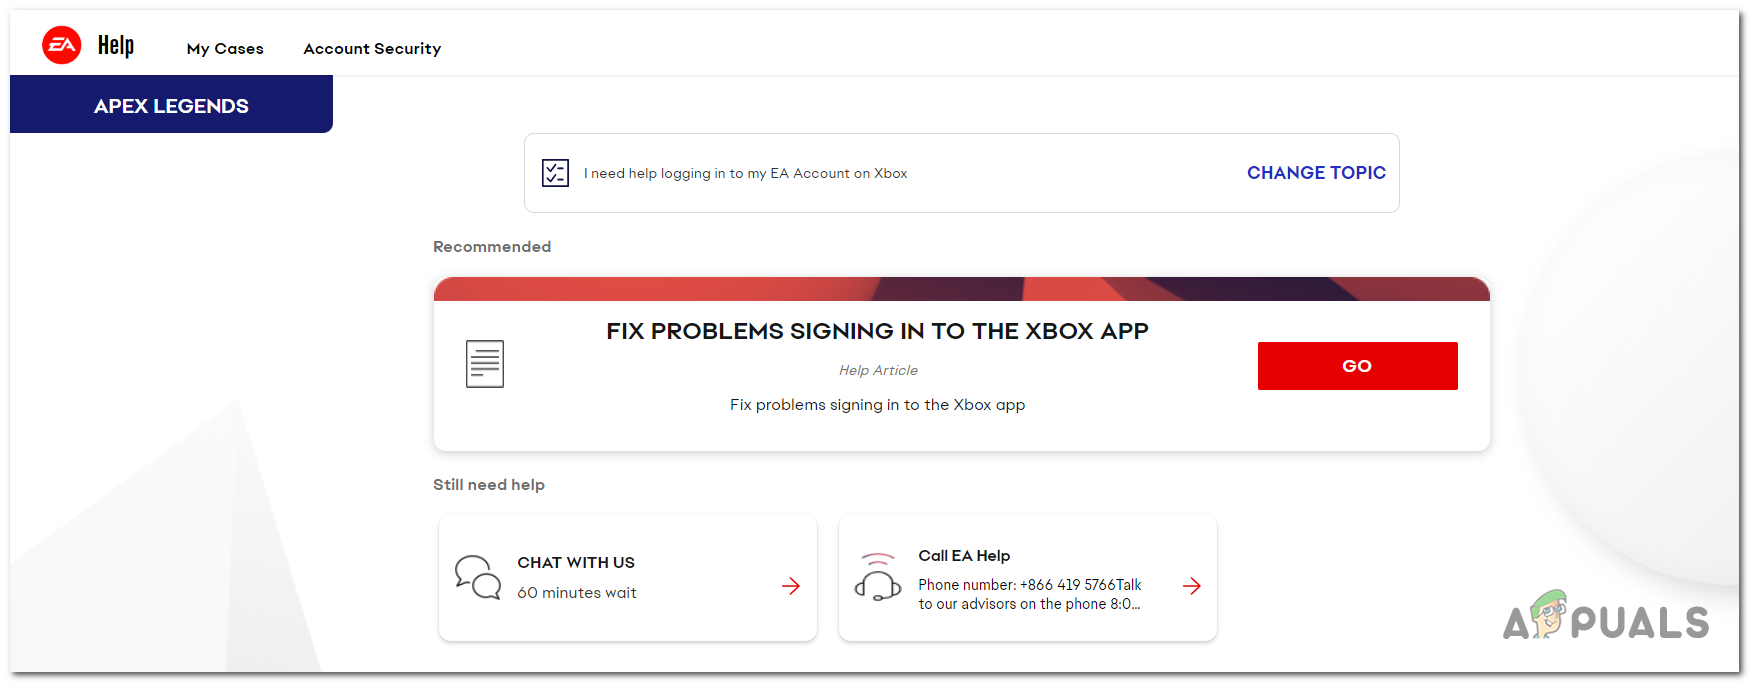
Task: Click the Appuals watermark logo
Action: [x=1606, y=618]
